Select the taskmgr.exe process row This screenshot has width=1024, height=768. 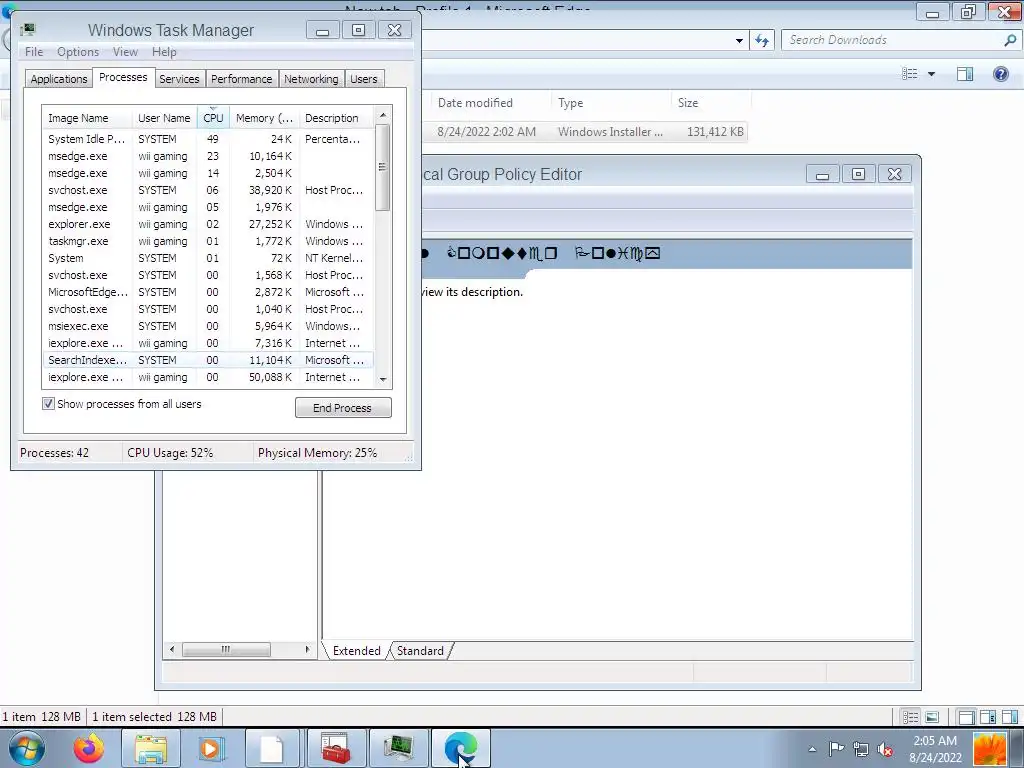[x=208, y=241]
